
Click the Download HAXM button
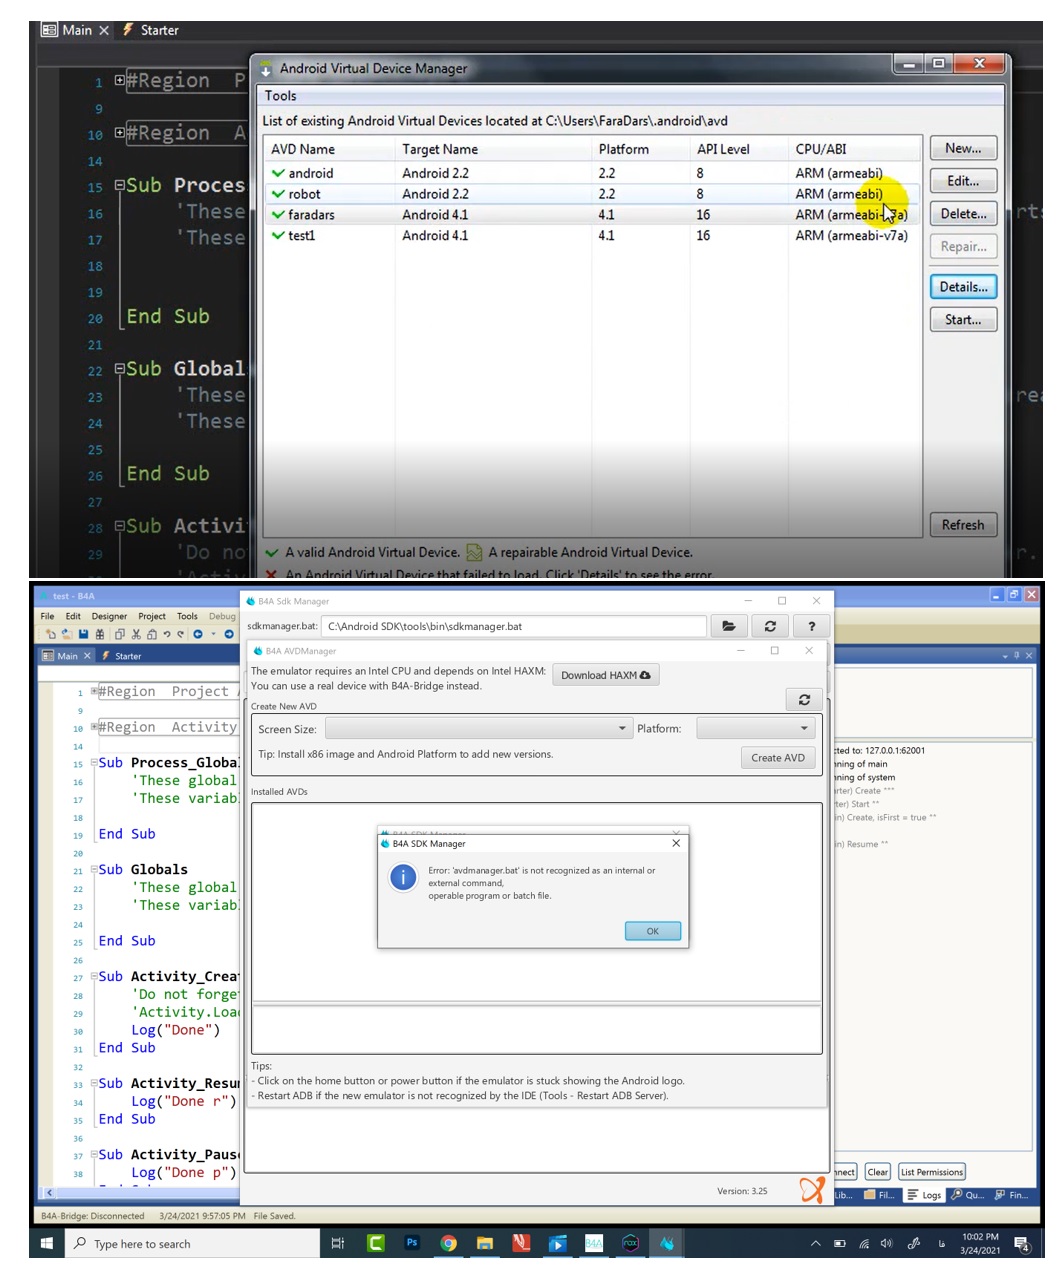click(x=605, y=675)
